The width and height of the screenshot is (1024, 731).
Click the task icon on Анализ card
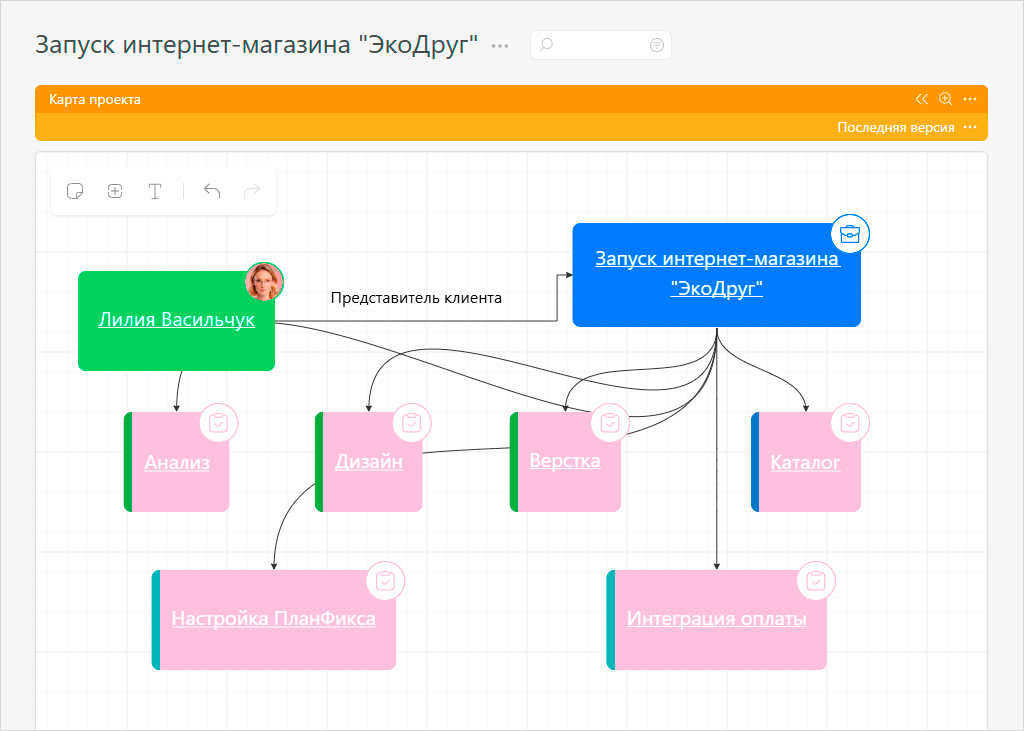click(x=218, y=423)
